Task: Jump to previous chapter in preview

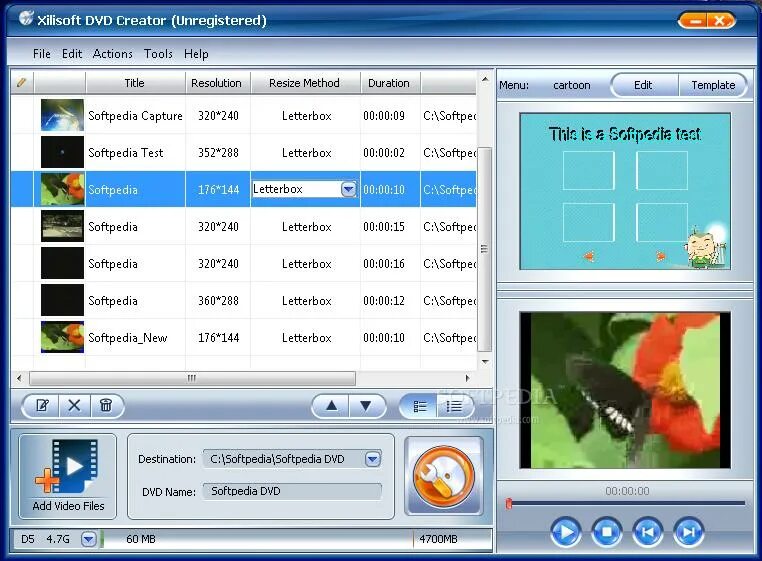Action: (647, 532)
